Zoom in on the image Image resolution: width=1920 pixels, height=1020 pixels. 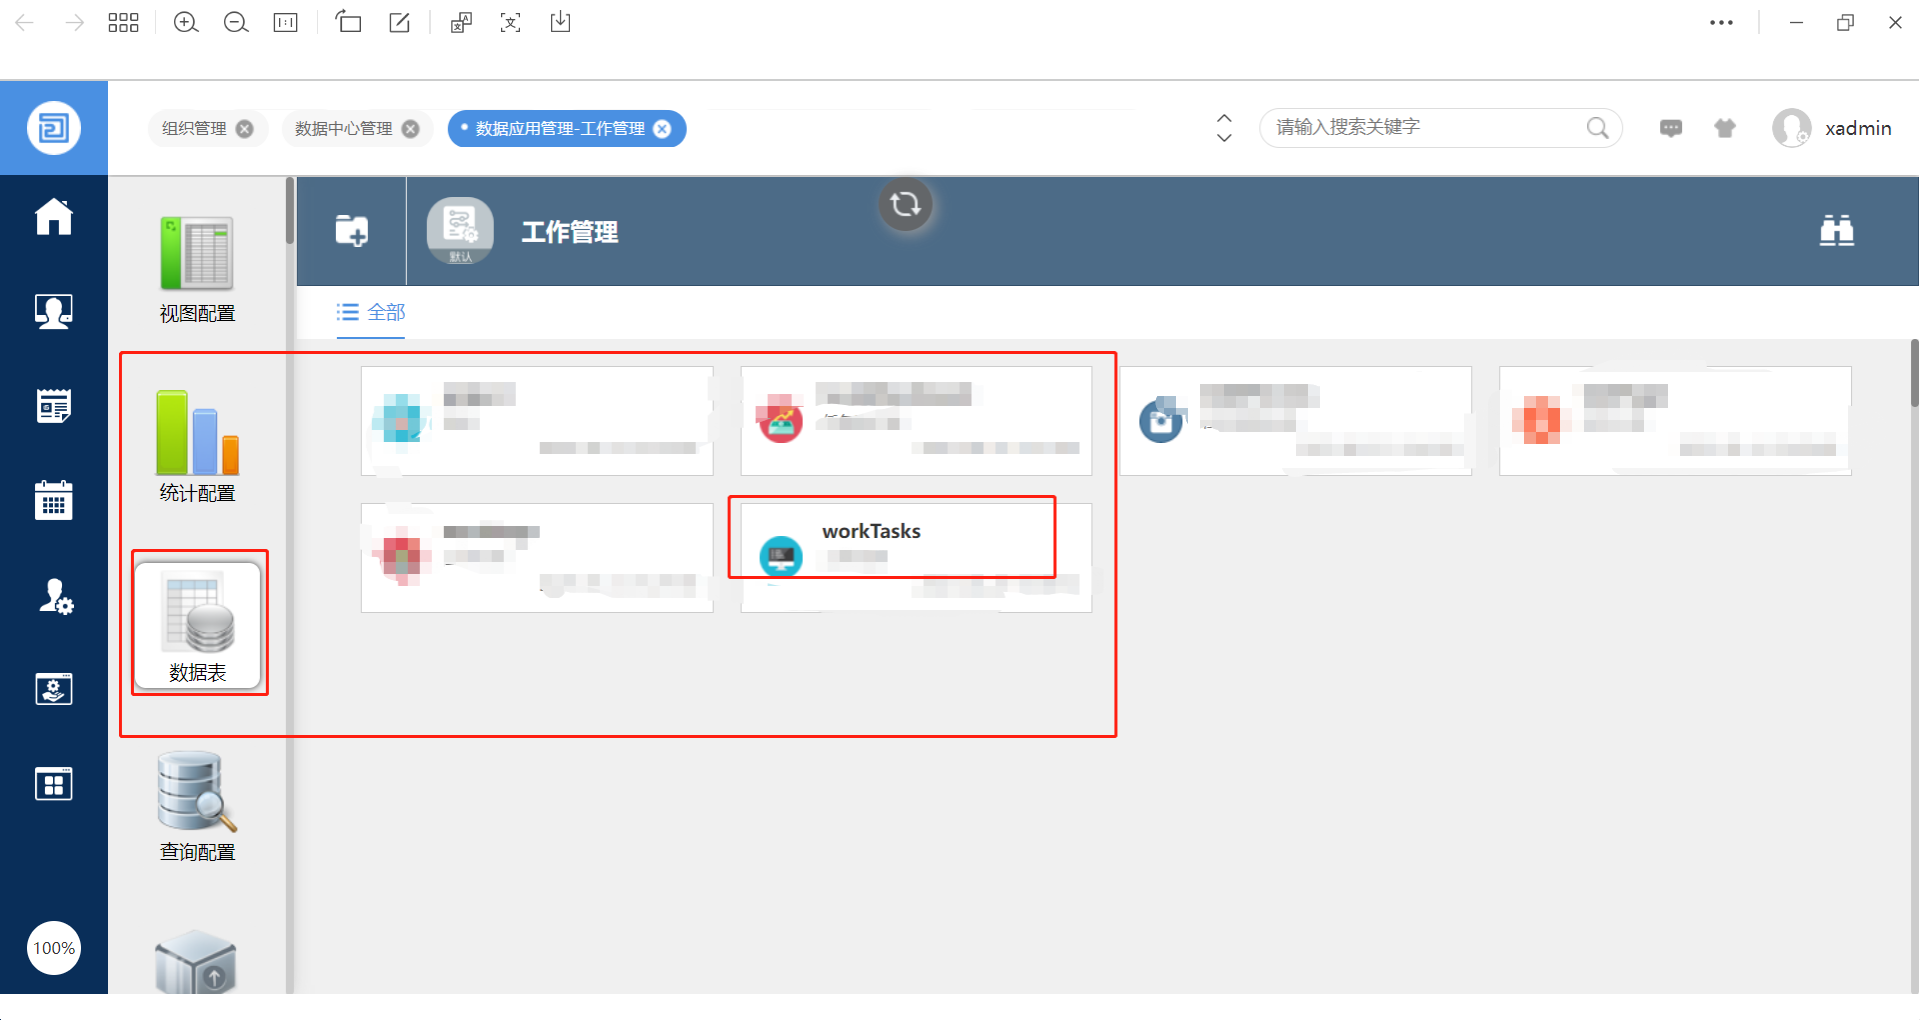186,23
